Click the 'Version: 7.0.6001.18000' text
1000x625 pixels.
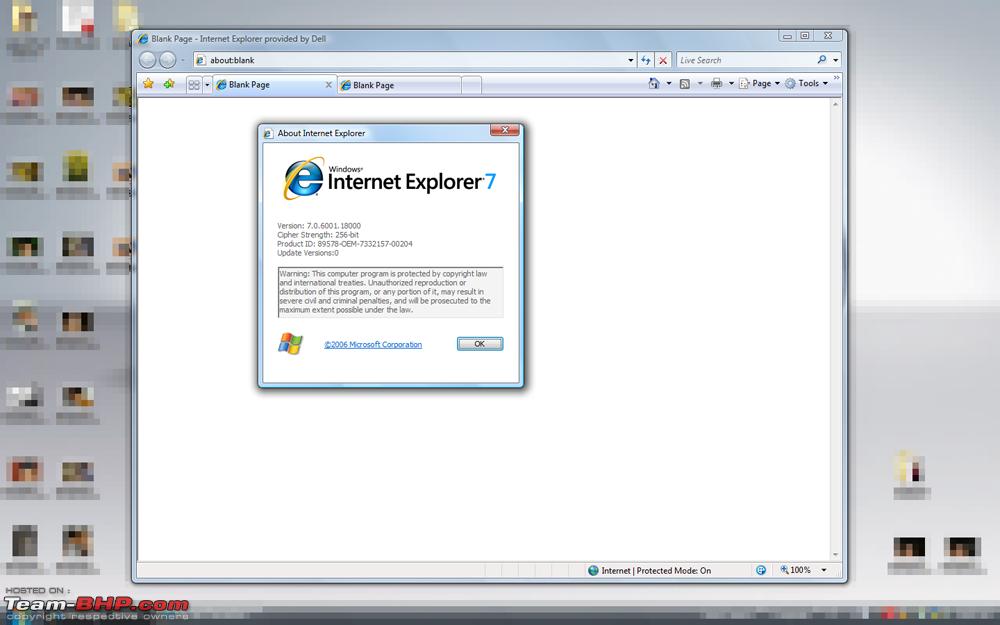[319, 226]
